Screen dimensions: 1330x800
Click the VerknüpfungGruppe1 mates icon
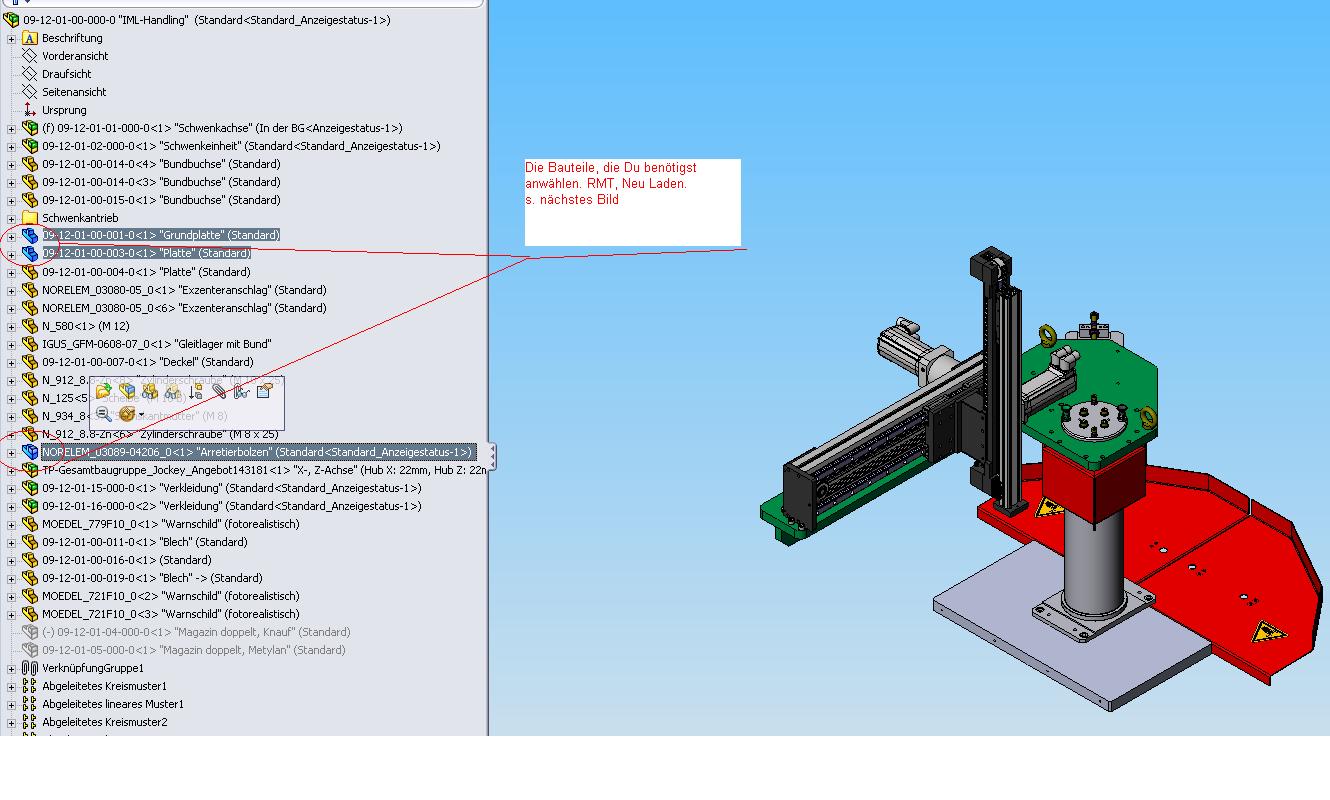coord(30,668)
